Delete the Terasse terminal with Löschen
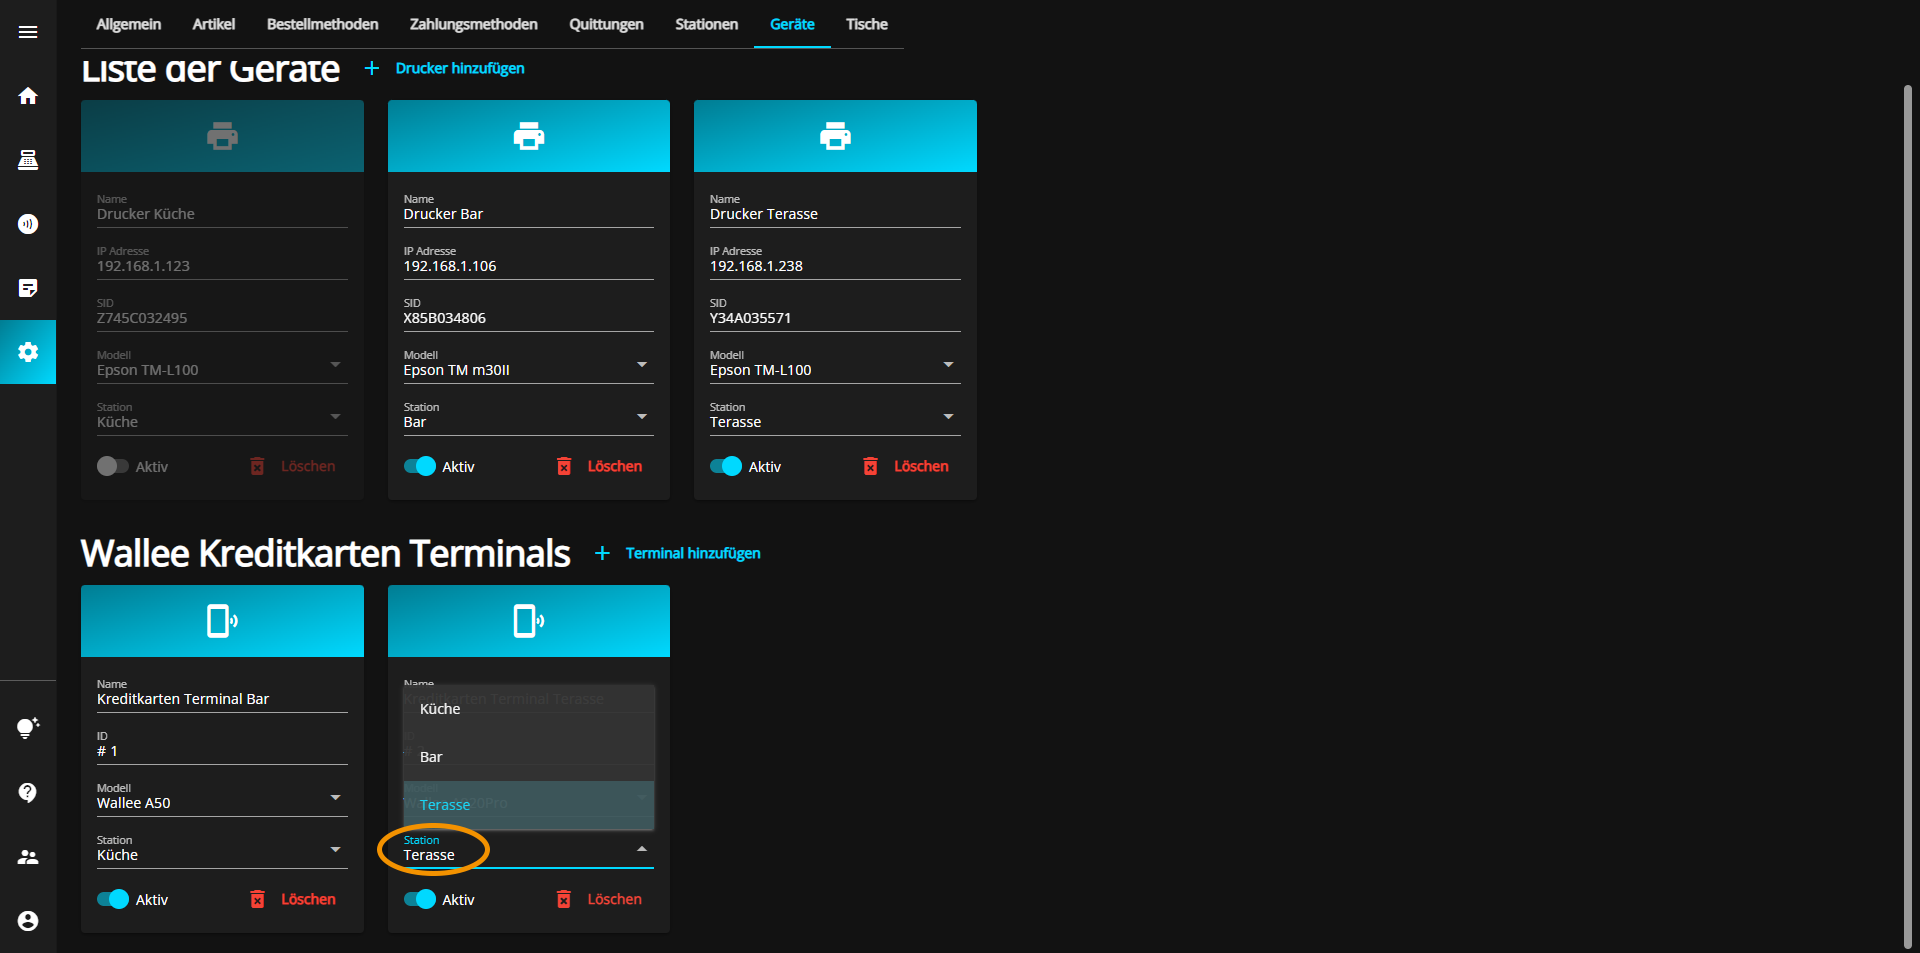This screenshot has width=1920, height=953. (x=600, y=899)
